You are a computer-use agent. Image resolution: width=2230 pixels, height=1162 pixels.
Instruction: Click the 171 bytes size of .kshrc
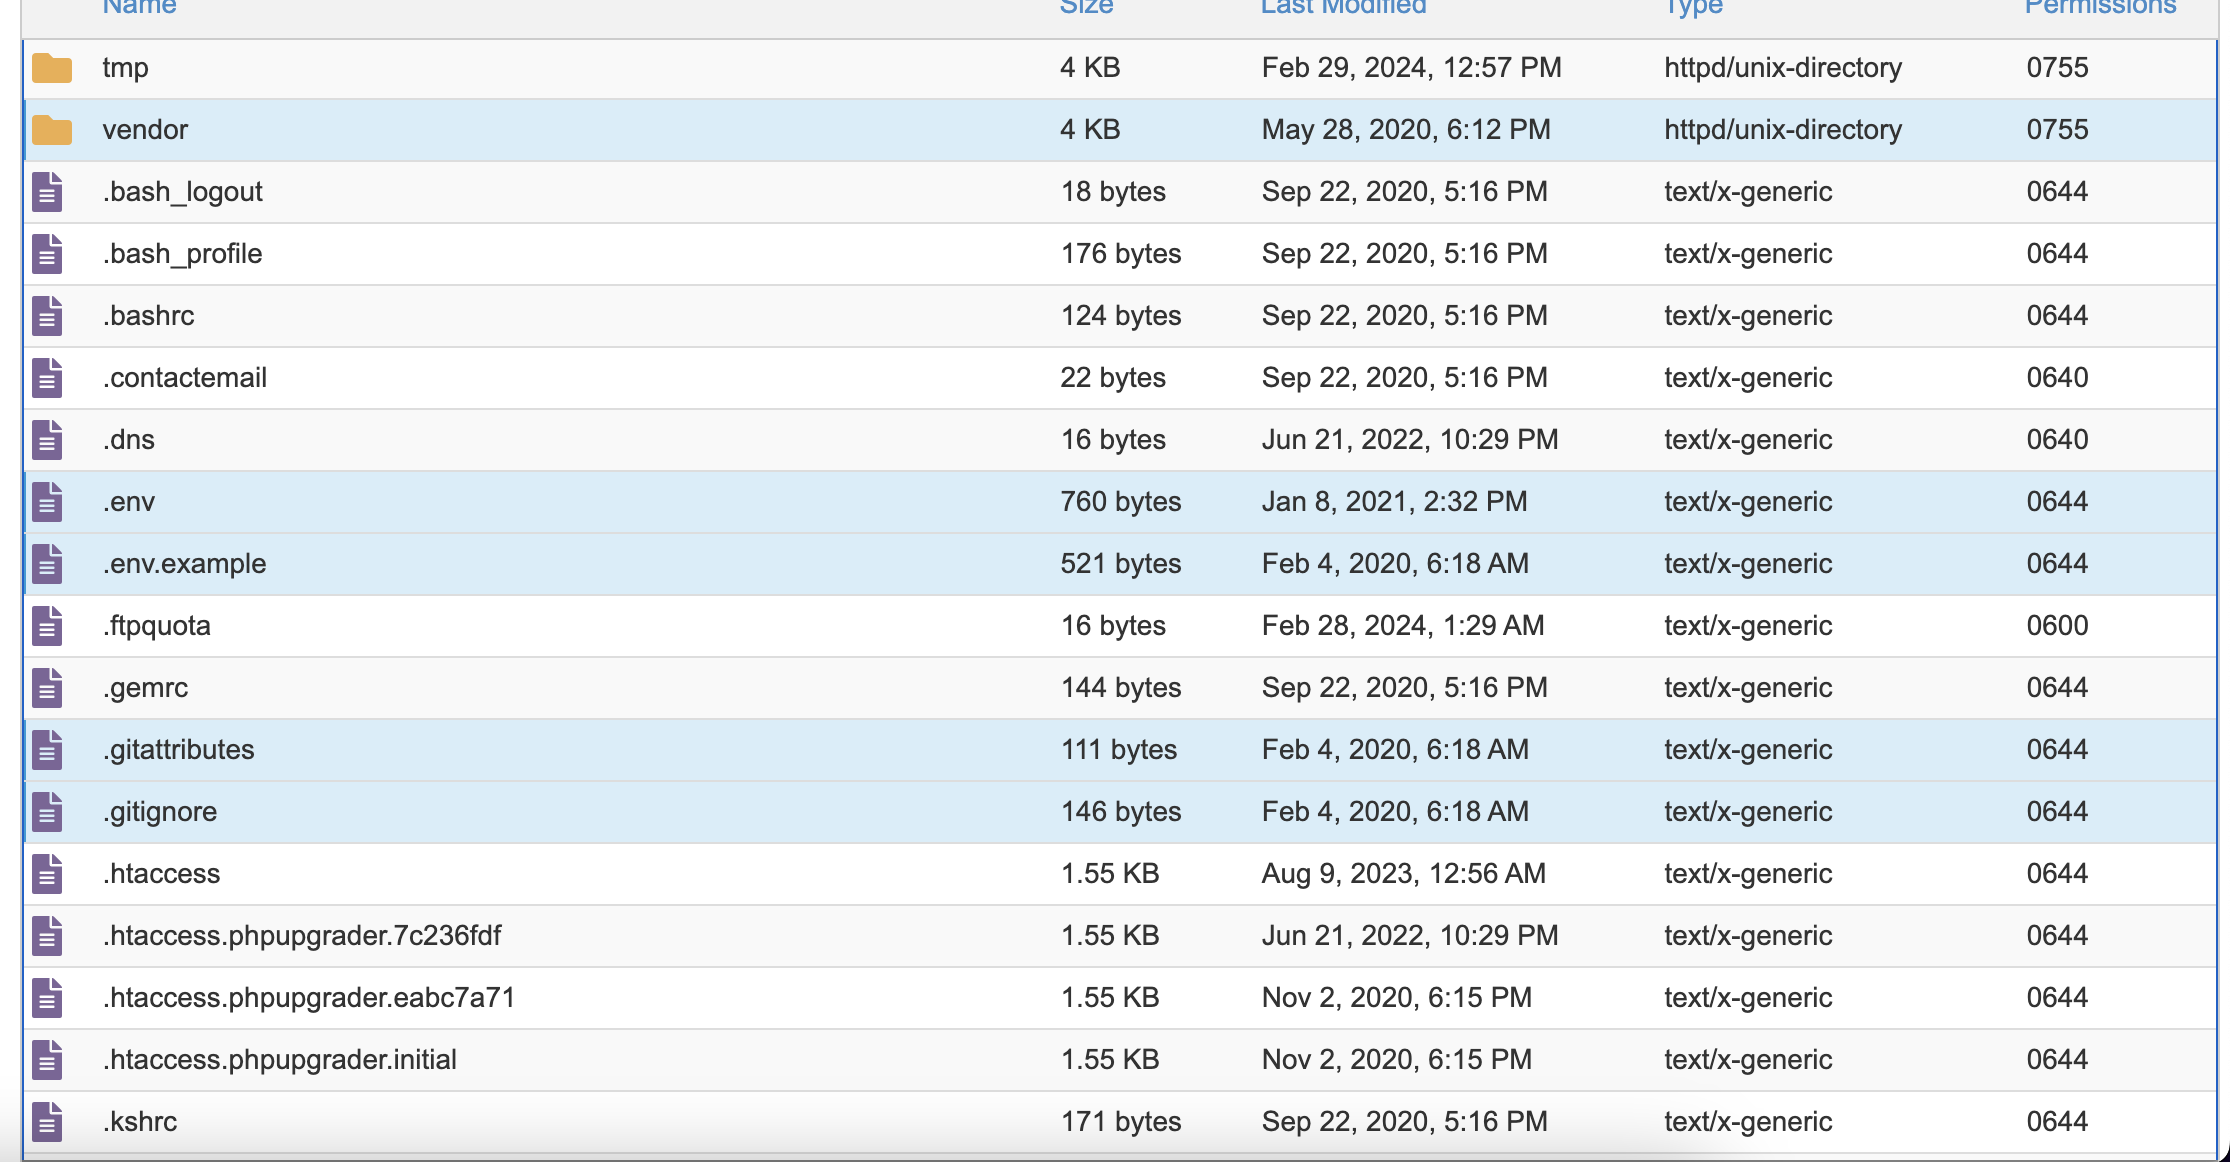coord(1121,1122)
